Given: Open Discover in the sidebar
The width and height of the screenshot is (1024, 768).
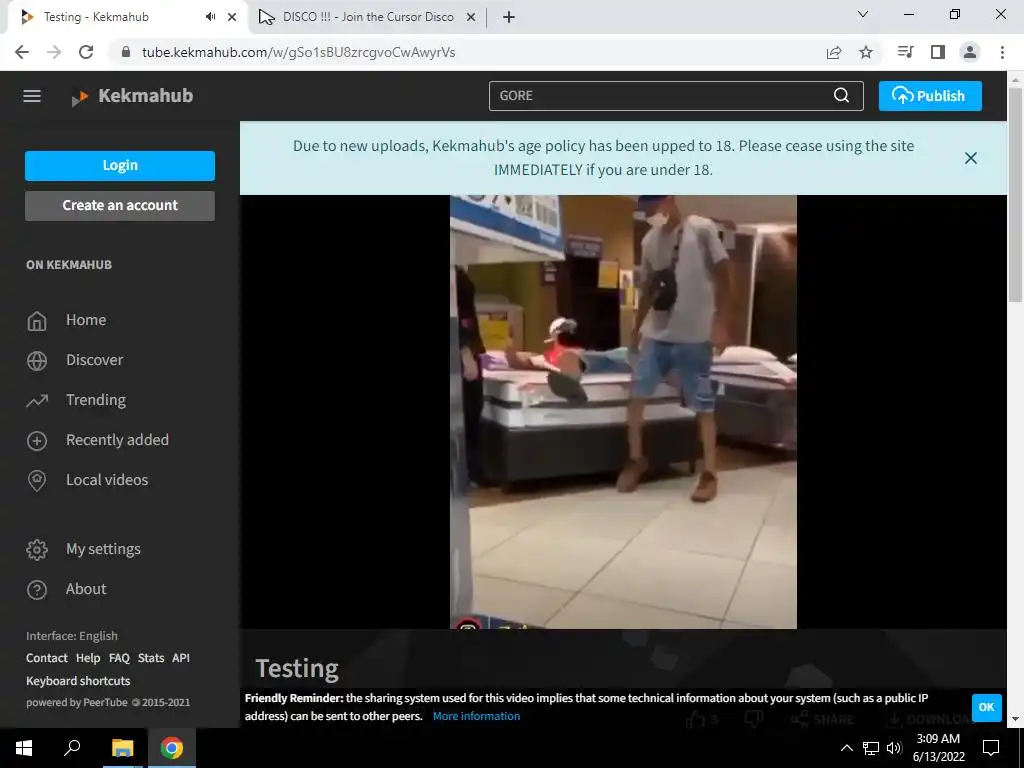Looking at the screenshot, I should pos(94,360).
